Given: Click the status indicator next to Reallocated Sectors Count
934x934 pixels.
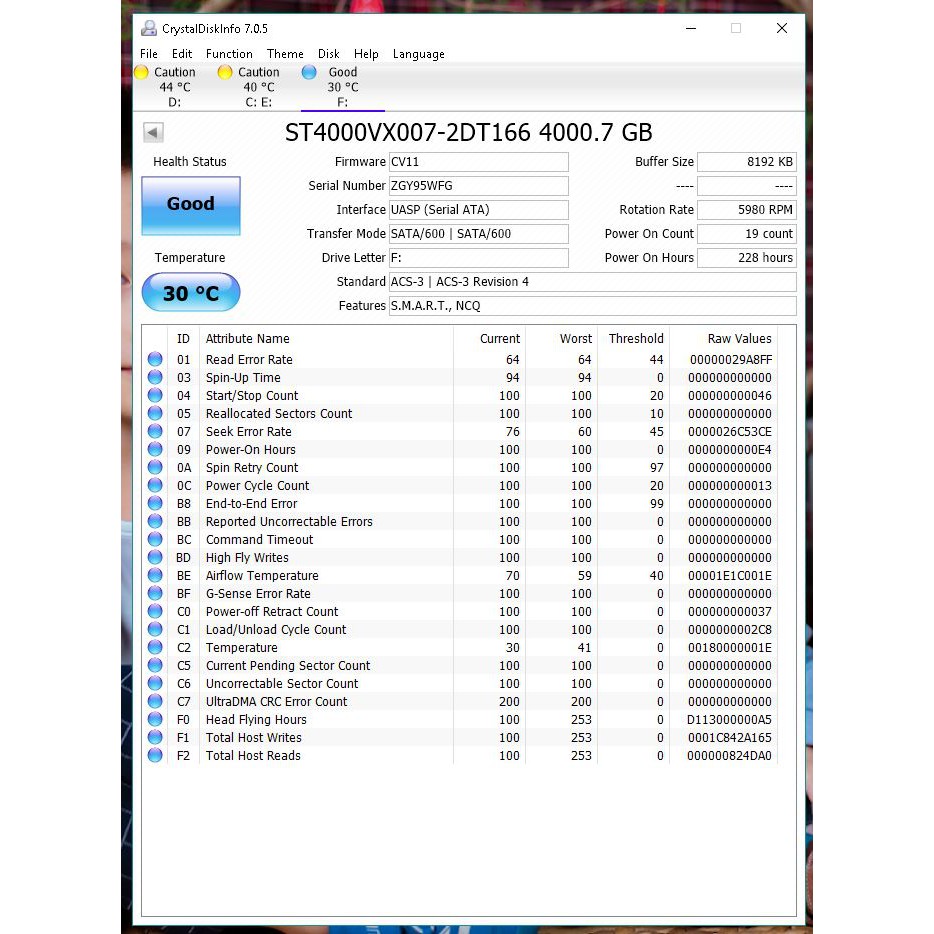Looking at the screenshot, I should point(155,413).
